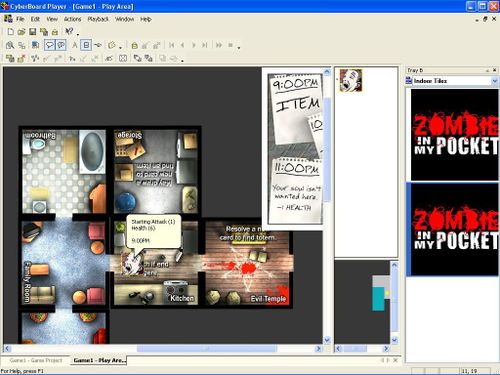Image resolution: width=500 pixels, height=375 pixels.
Task: Select the second Zombie in my Pocket tile
Action: point(455,229)
